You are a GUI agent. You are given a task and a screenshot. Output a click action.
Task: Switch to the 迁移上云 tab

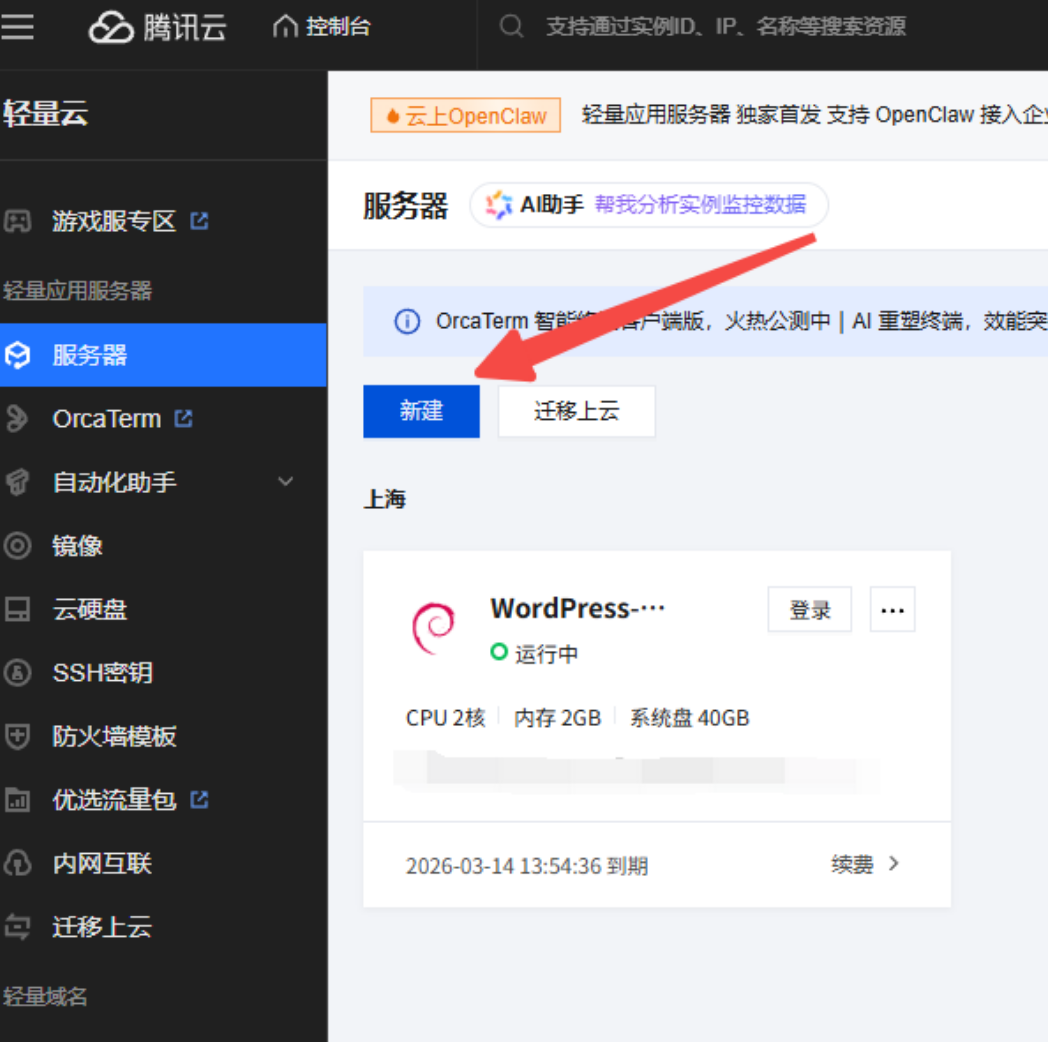coord(576,411)
